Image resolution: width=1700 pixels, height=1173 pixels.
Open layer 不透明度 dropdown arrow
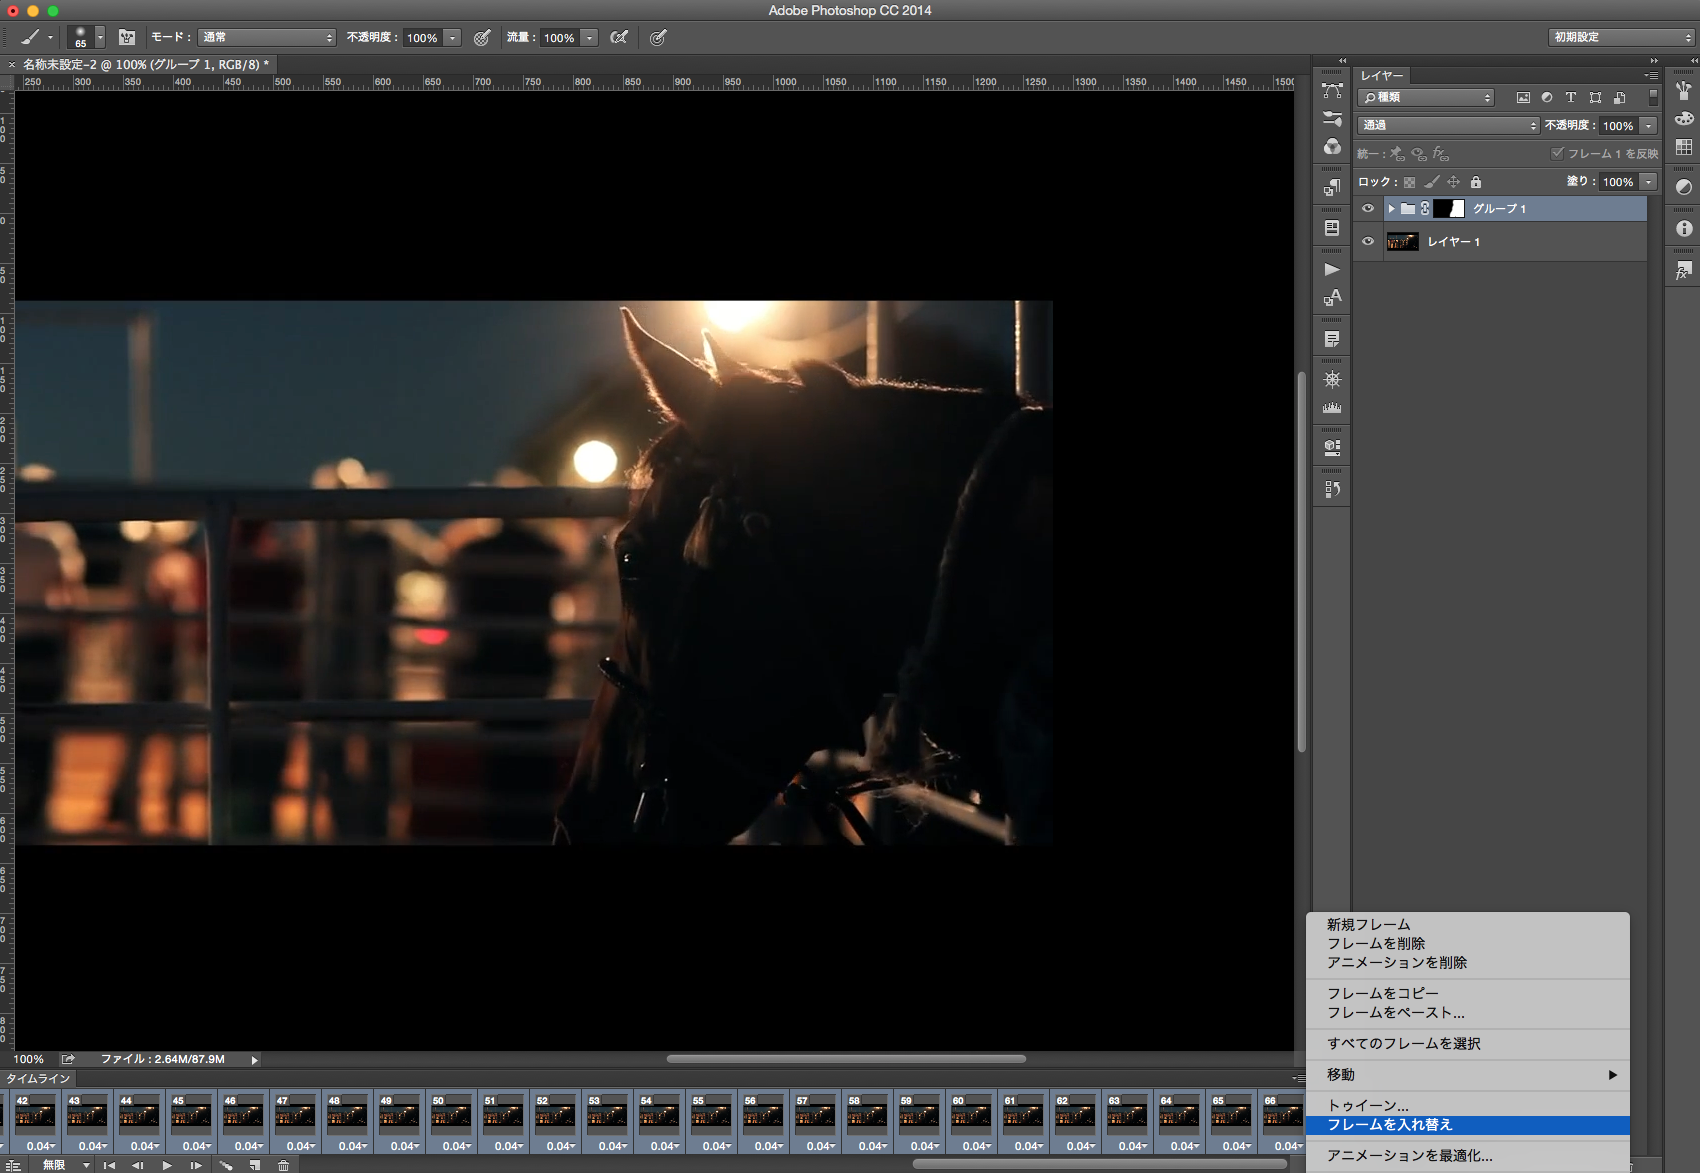(1649, 125)
